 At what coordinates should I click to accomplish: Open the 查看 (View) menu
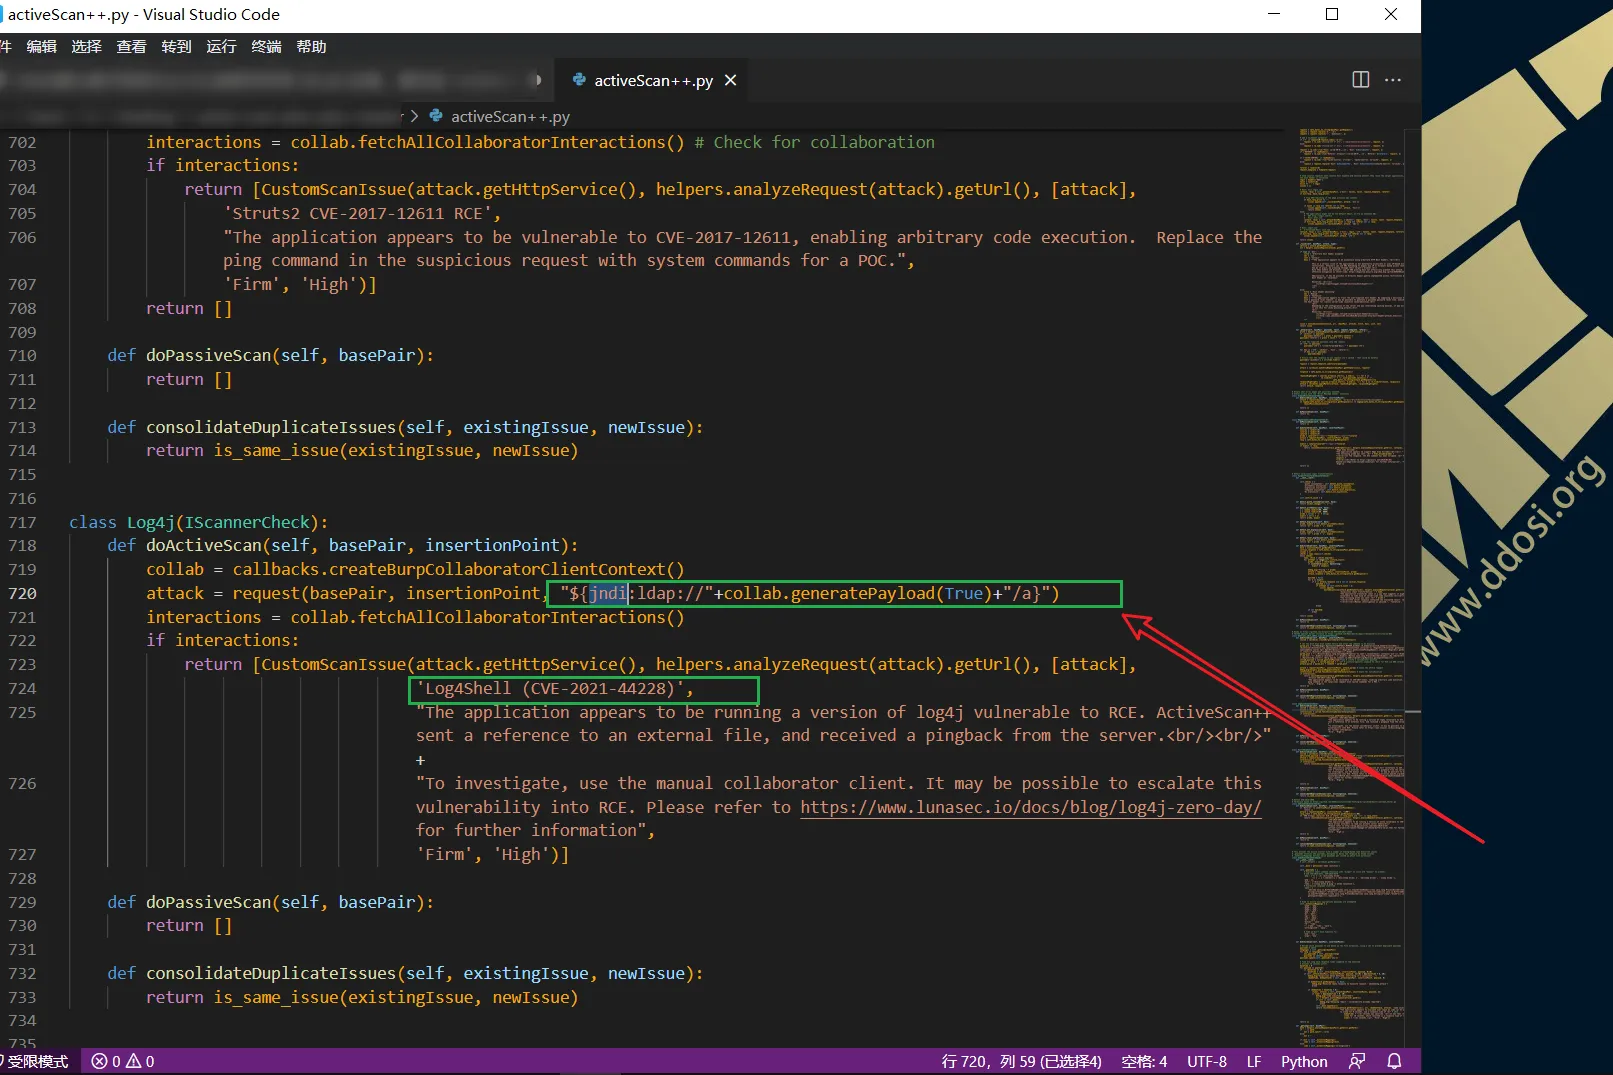pos(131,47)
